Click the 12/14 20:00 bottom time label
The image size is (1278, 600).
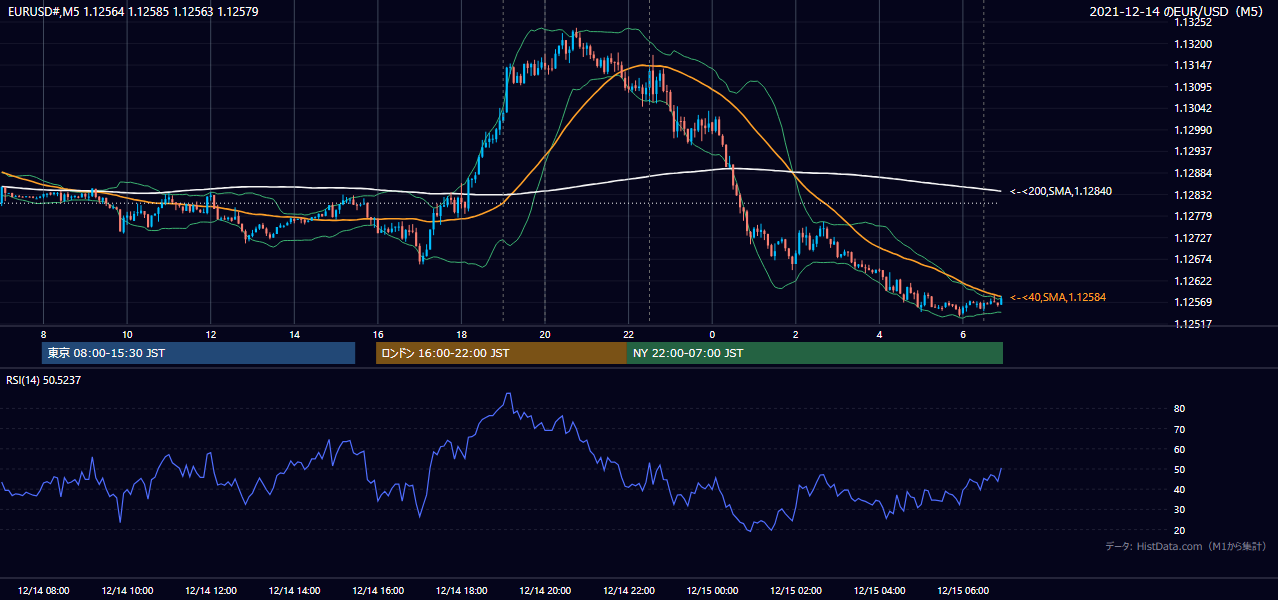545,591
